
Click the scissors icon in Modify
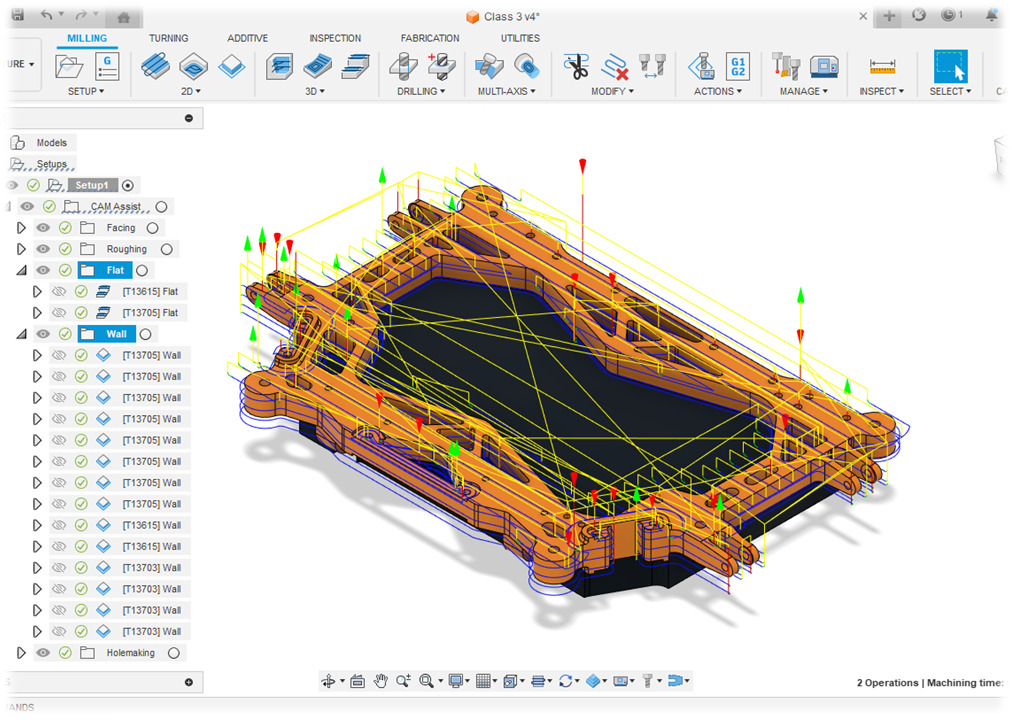tap(576, 67)
